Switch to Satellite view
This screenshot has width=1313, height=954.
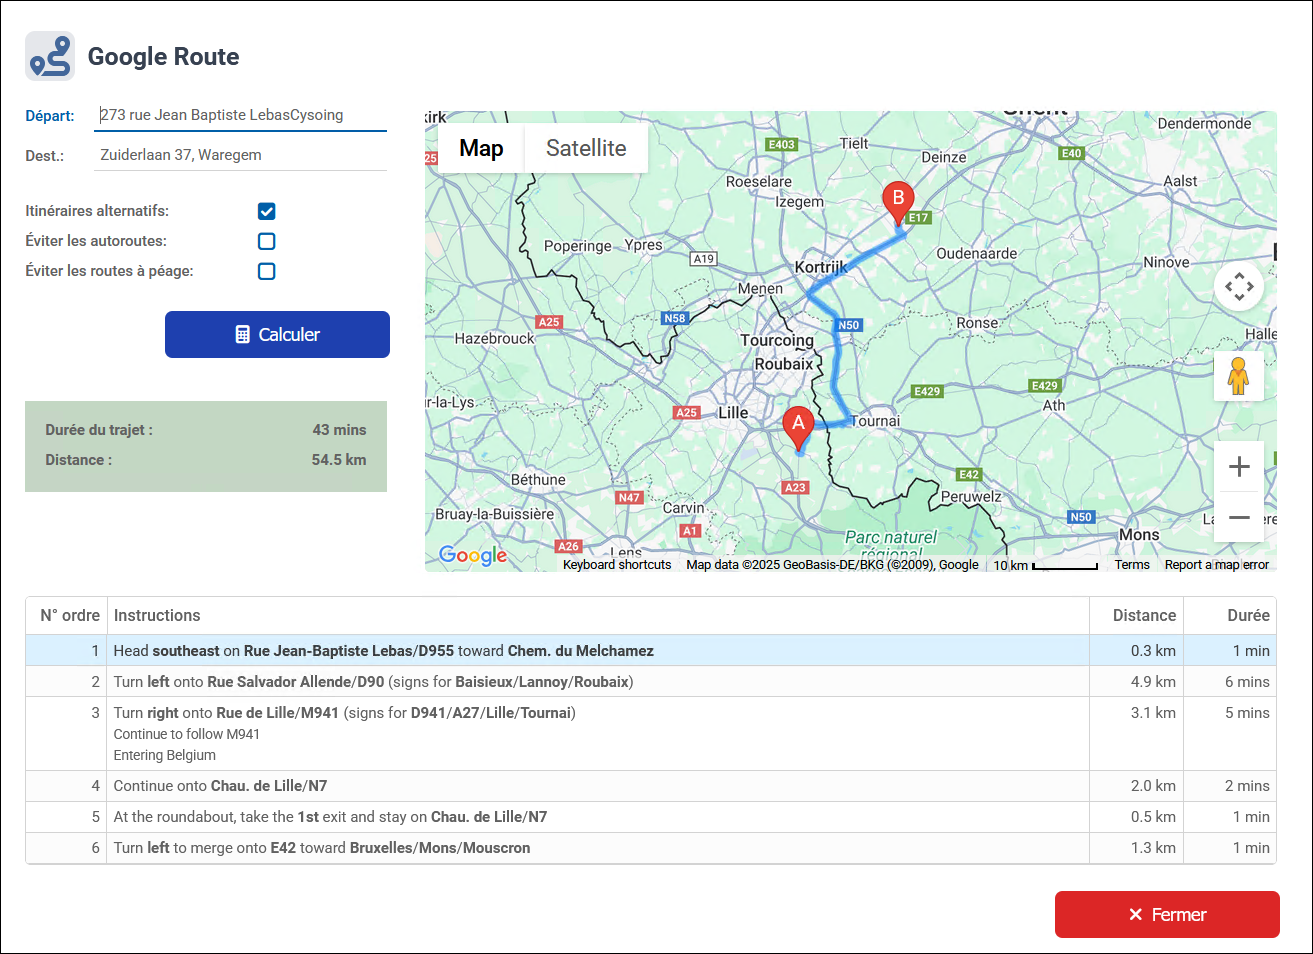(x=586, y=147)
